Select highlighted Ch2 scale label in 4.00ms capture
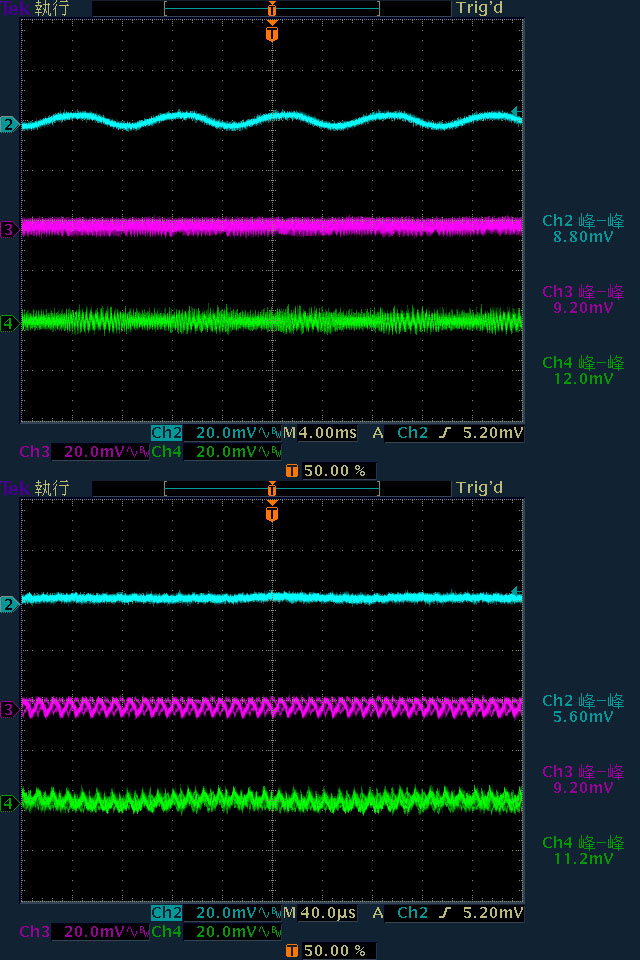The width and height of the screenshot is (640, 960). point(167,433)
